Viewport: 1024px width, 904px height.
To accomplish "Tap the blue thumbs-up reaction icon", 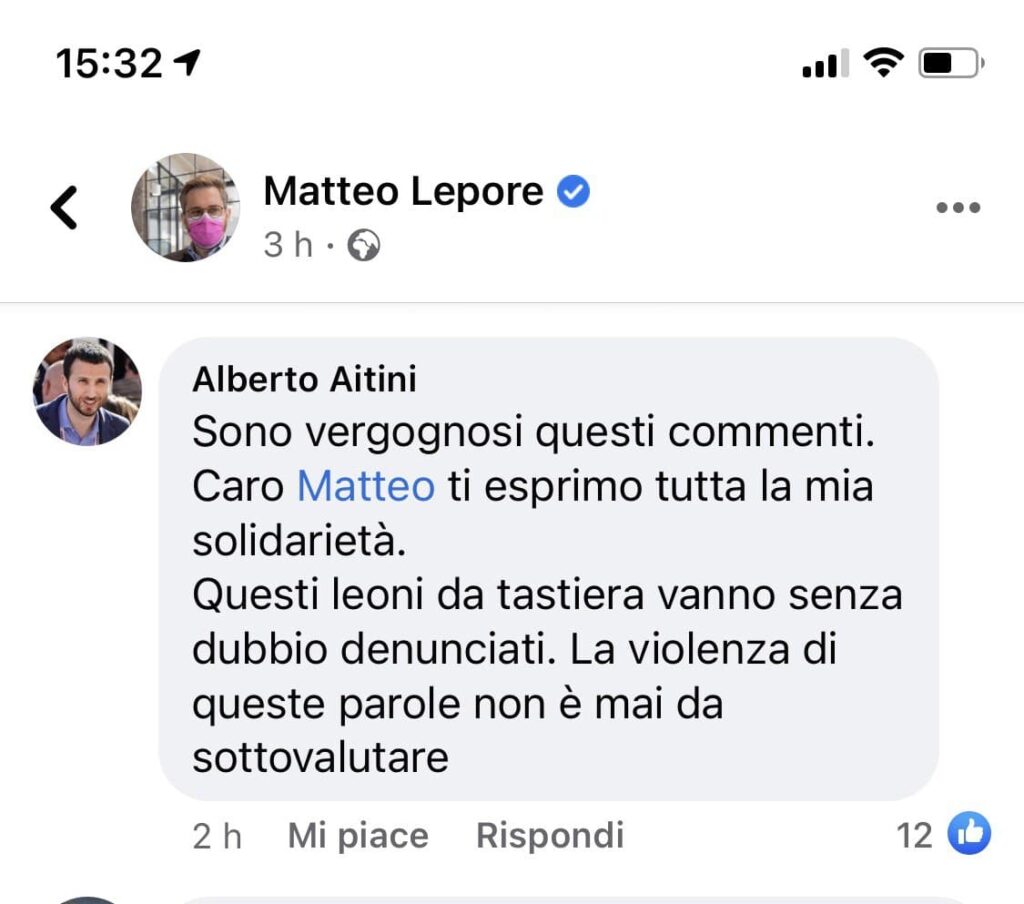I will [968, 834].
